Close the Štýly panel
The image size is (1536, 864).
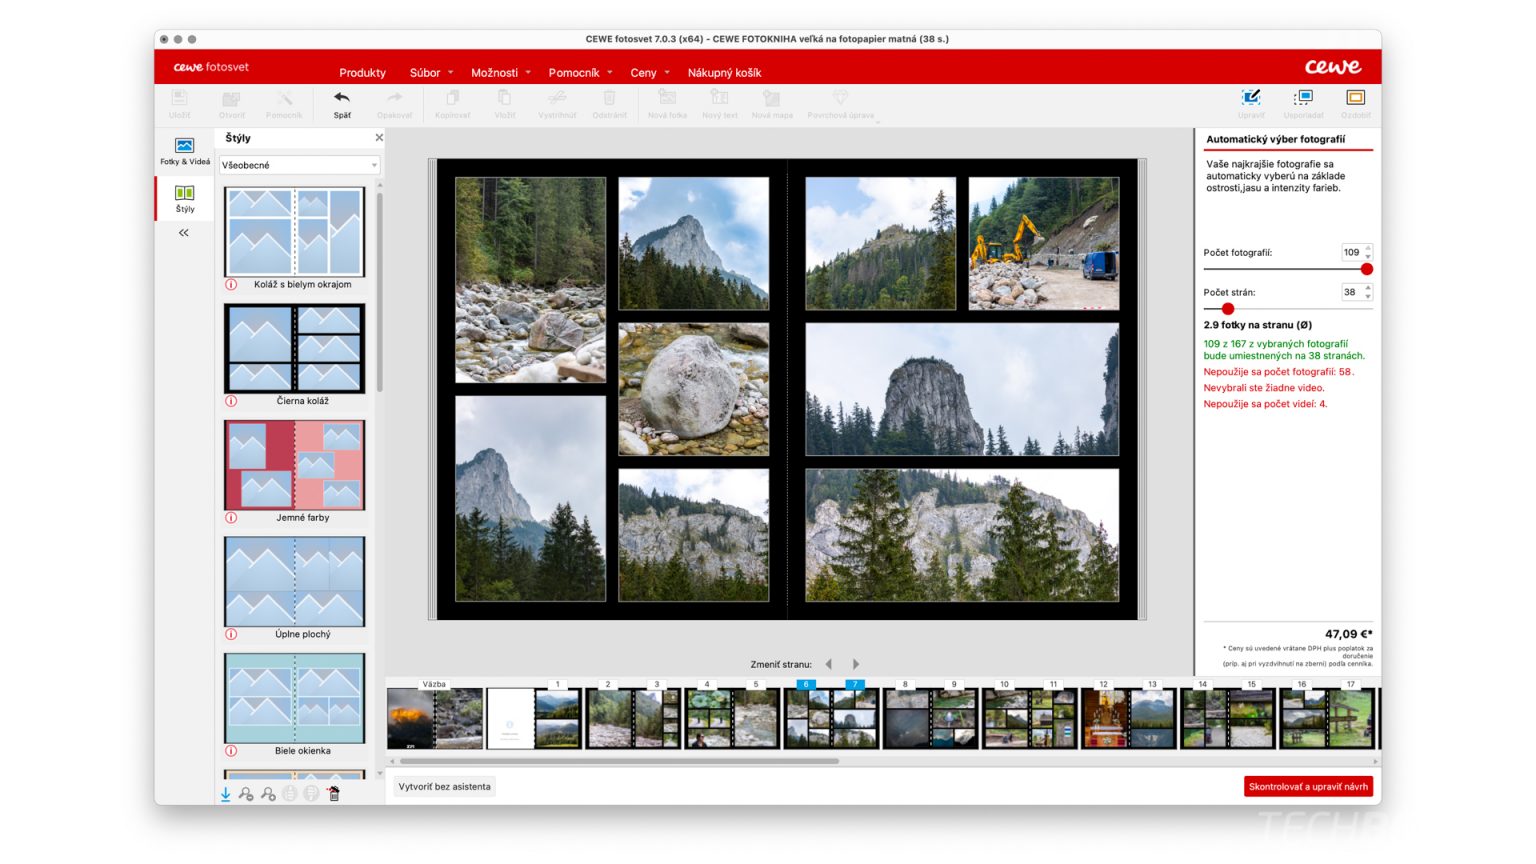click(379, 138)
